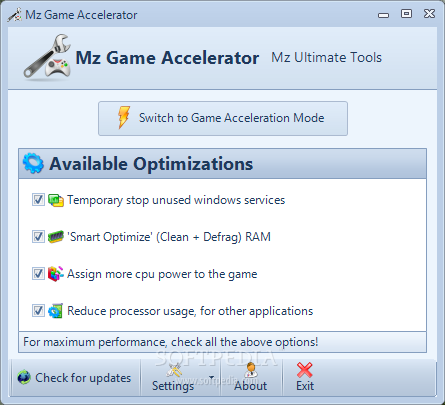445x405 pixels.
Task: Click "'Smart Optimize' (Clean + Defrag) RAM" text
Action: coord(169,237)
